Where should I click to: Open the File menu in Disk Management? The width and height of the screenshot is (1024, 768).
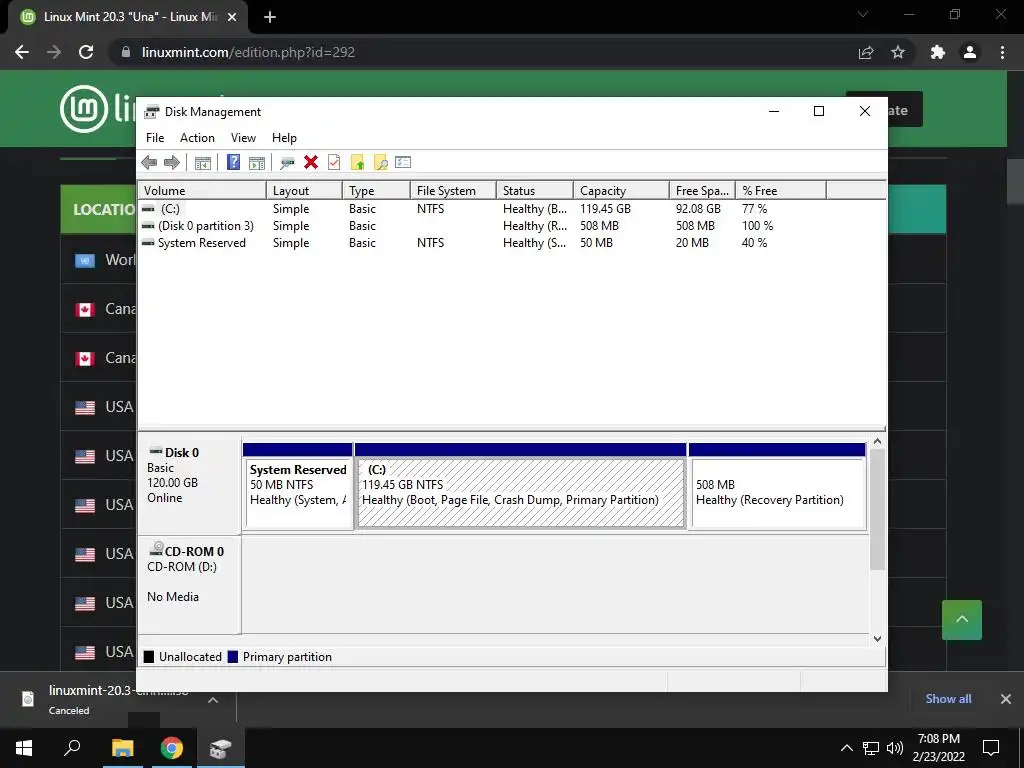pyautogui.click(x=155, y=138)
